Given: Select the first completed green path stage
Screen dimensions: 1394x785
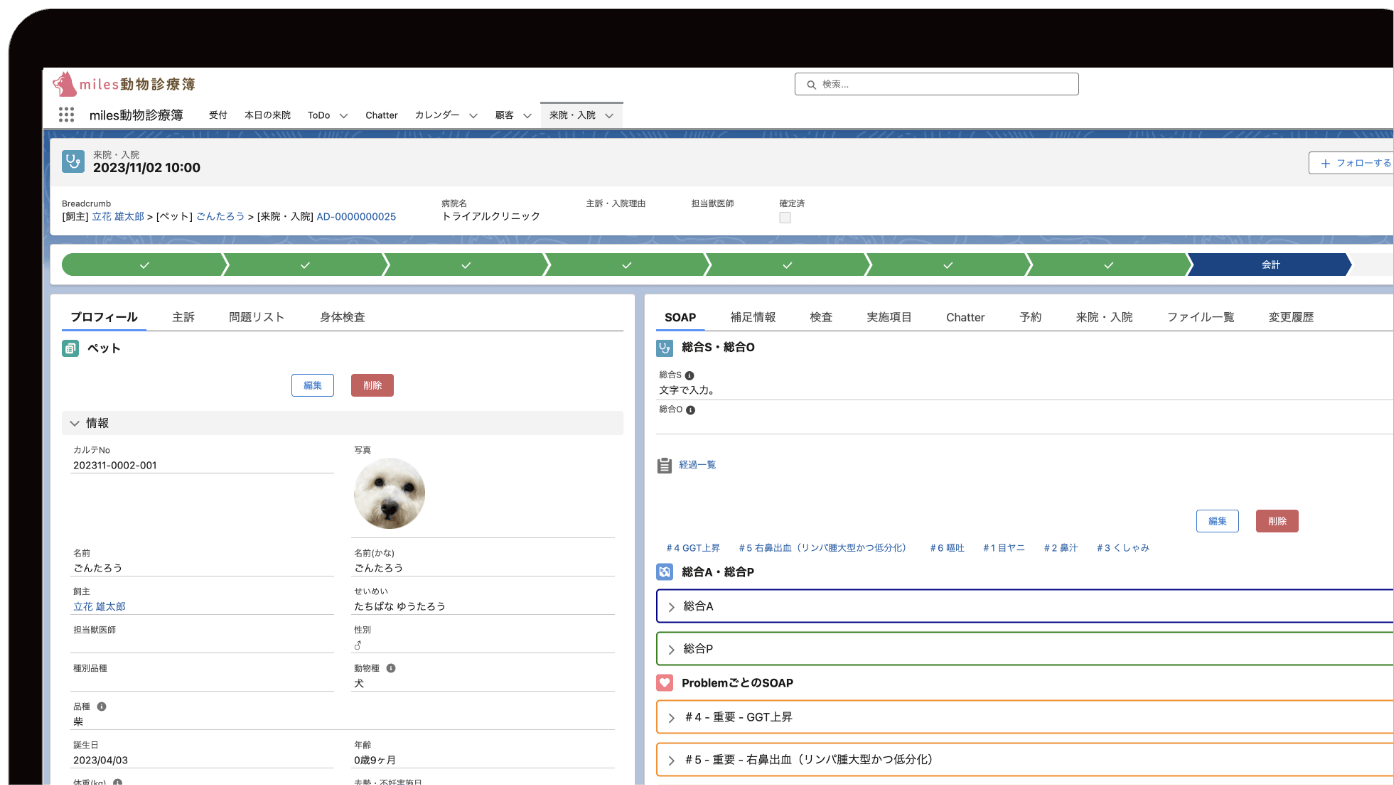Looking at the screenshot, I should (144, 265).
